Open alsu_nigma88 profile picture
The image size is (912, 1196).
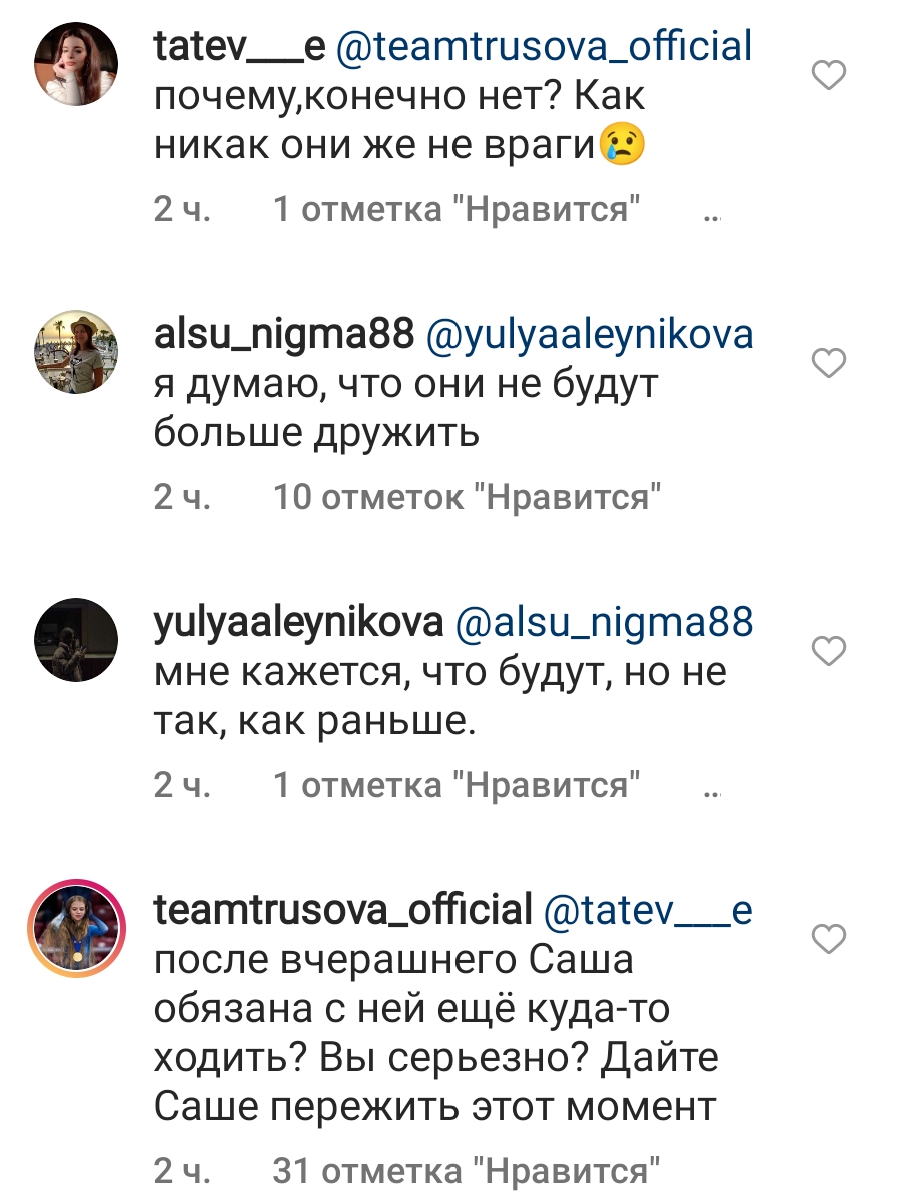(76, 352)
